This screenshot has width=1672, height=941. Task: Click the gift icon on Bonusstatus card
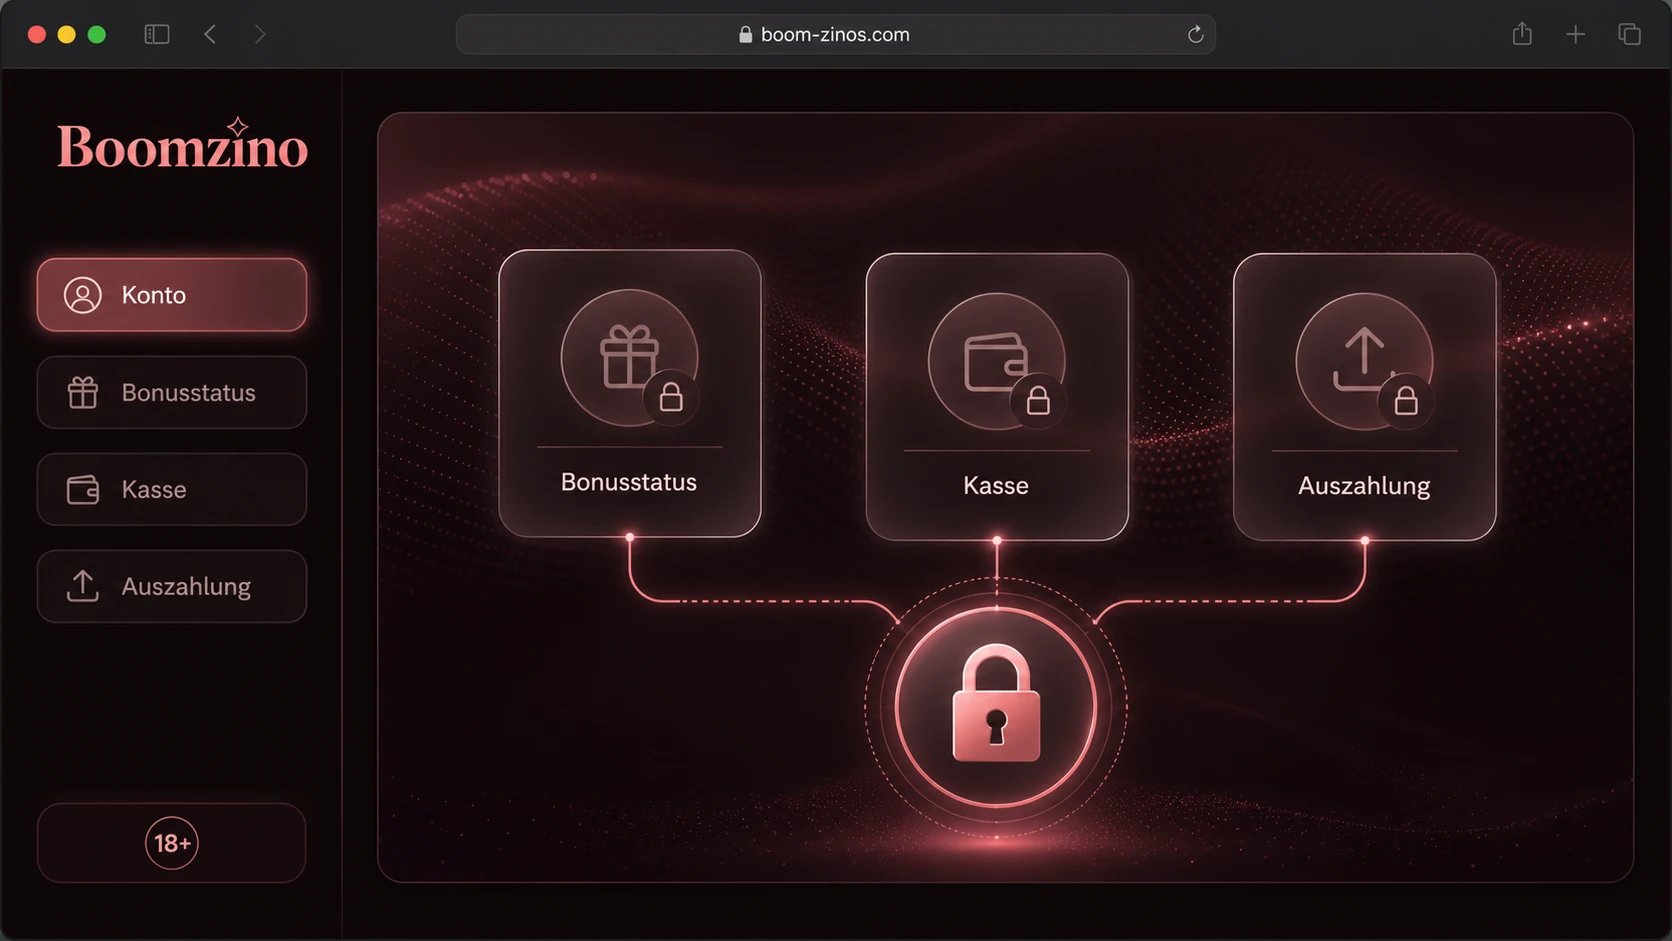629,356
